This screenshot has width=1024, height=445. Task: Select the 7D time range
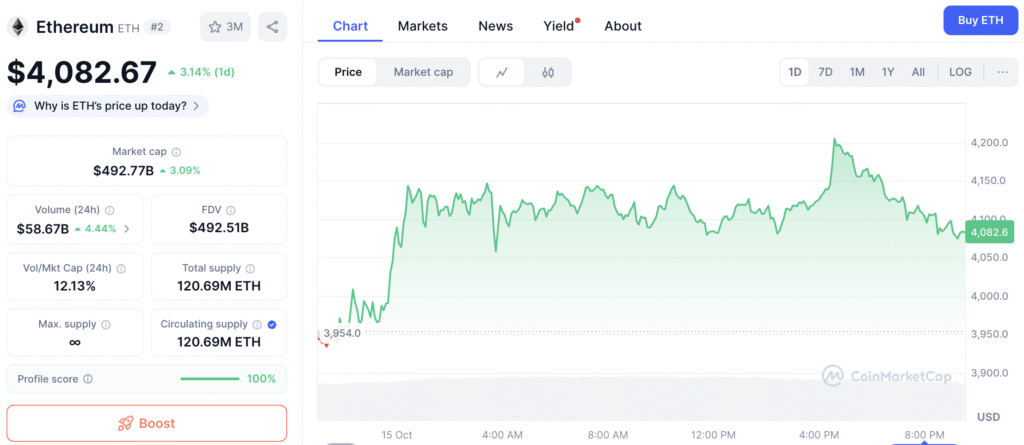point(825,72)
